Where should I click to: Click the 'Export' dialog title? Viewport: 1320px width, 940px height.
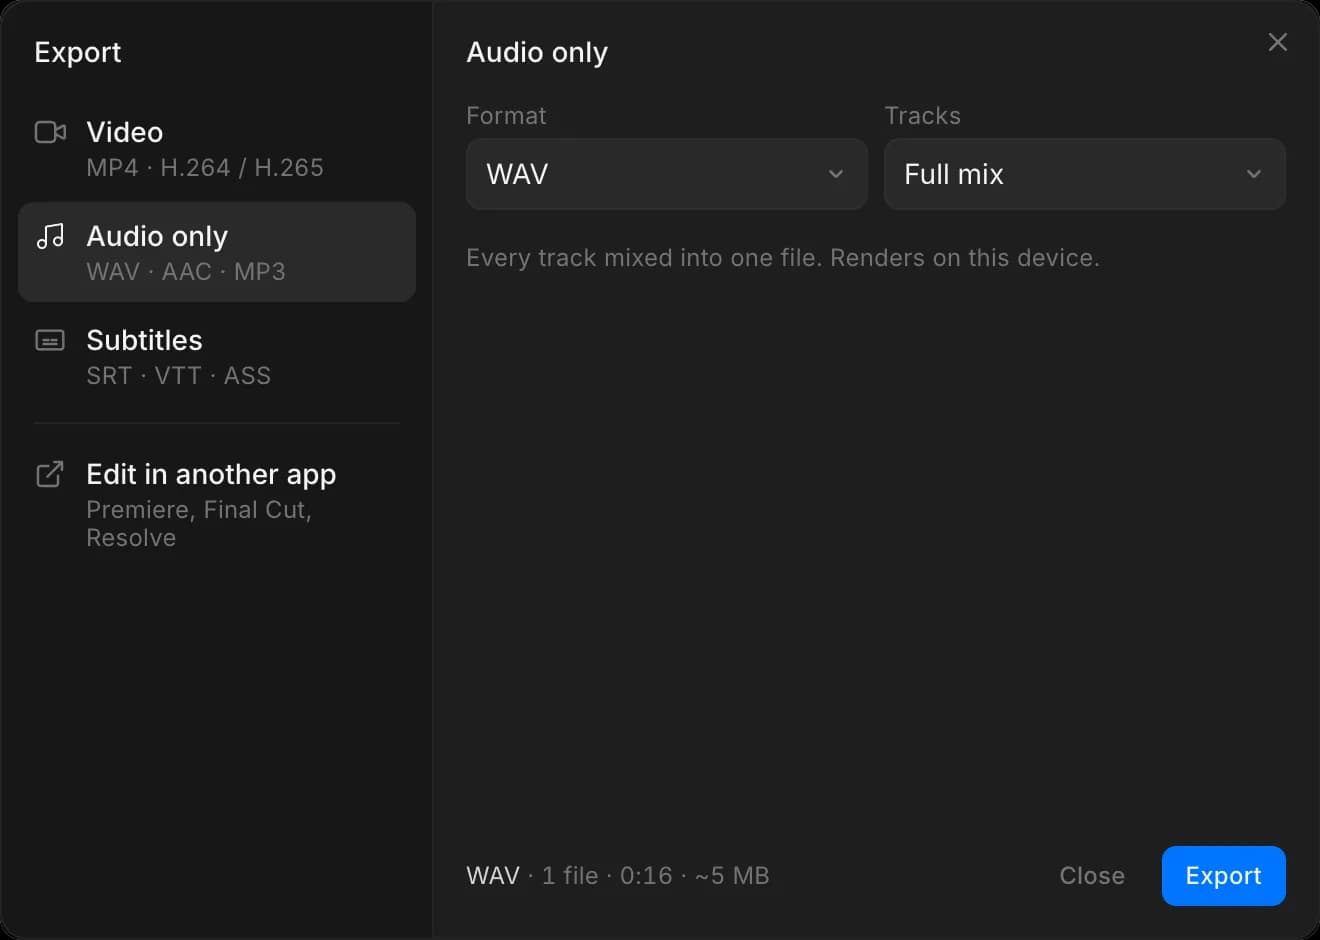(78, 52)
